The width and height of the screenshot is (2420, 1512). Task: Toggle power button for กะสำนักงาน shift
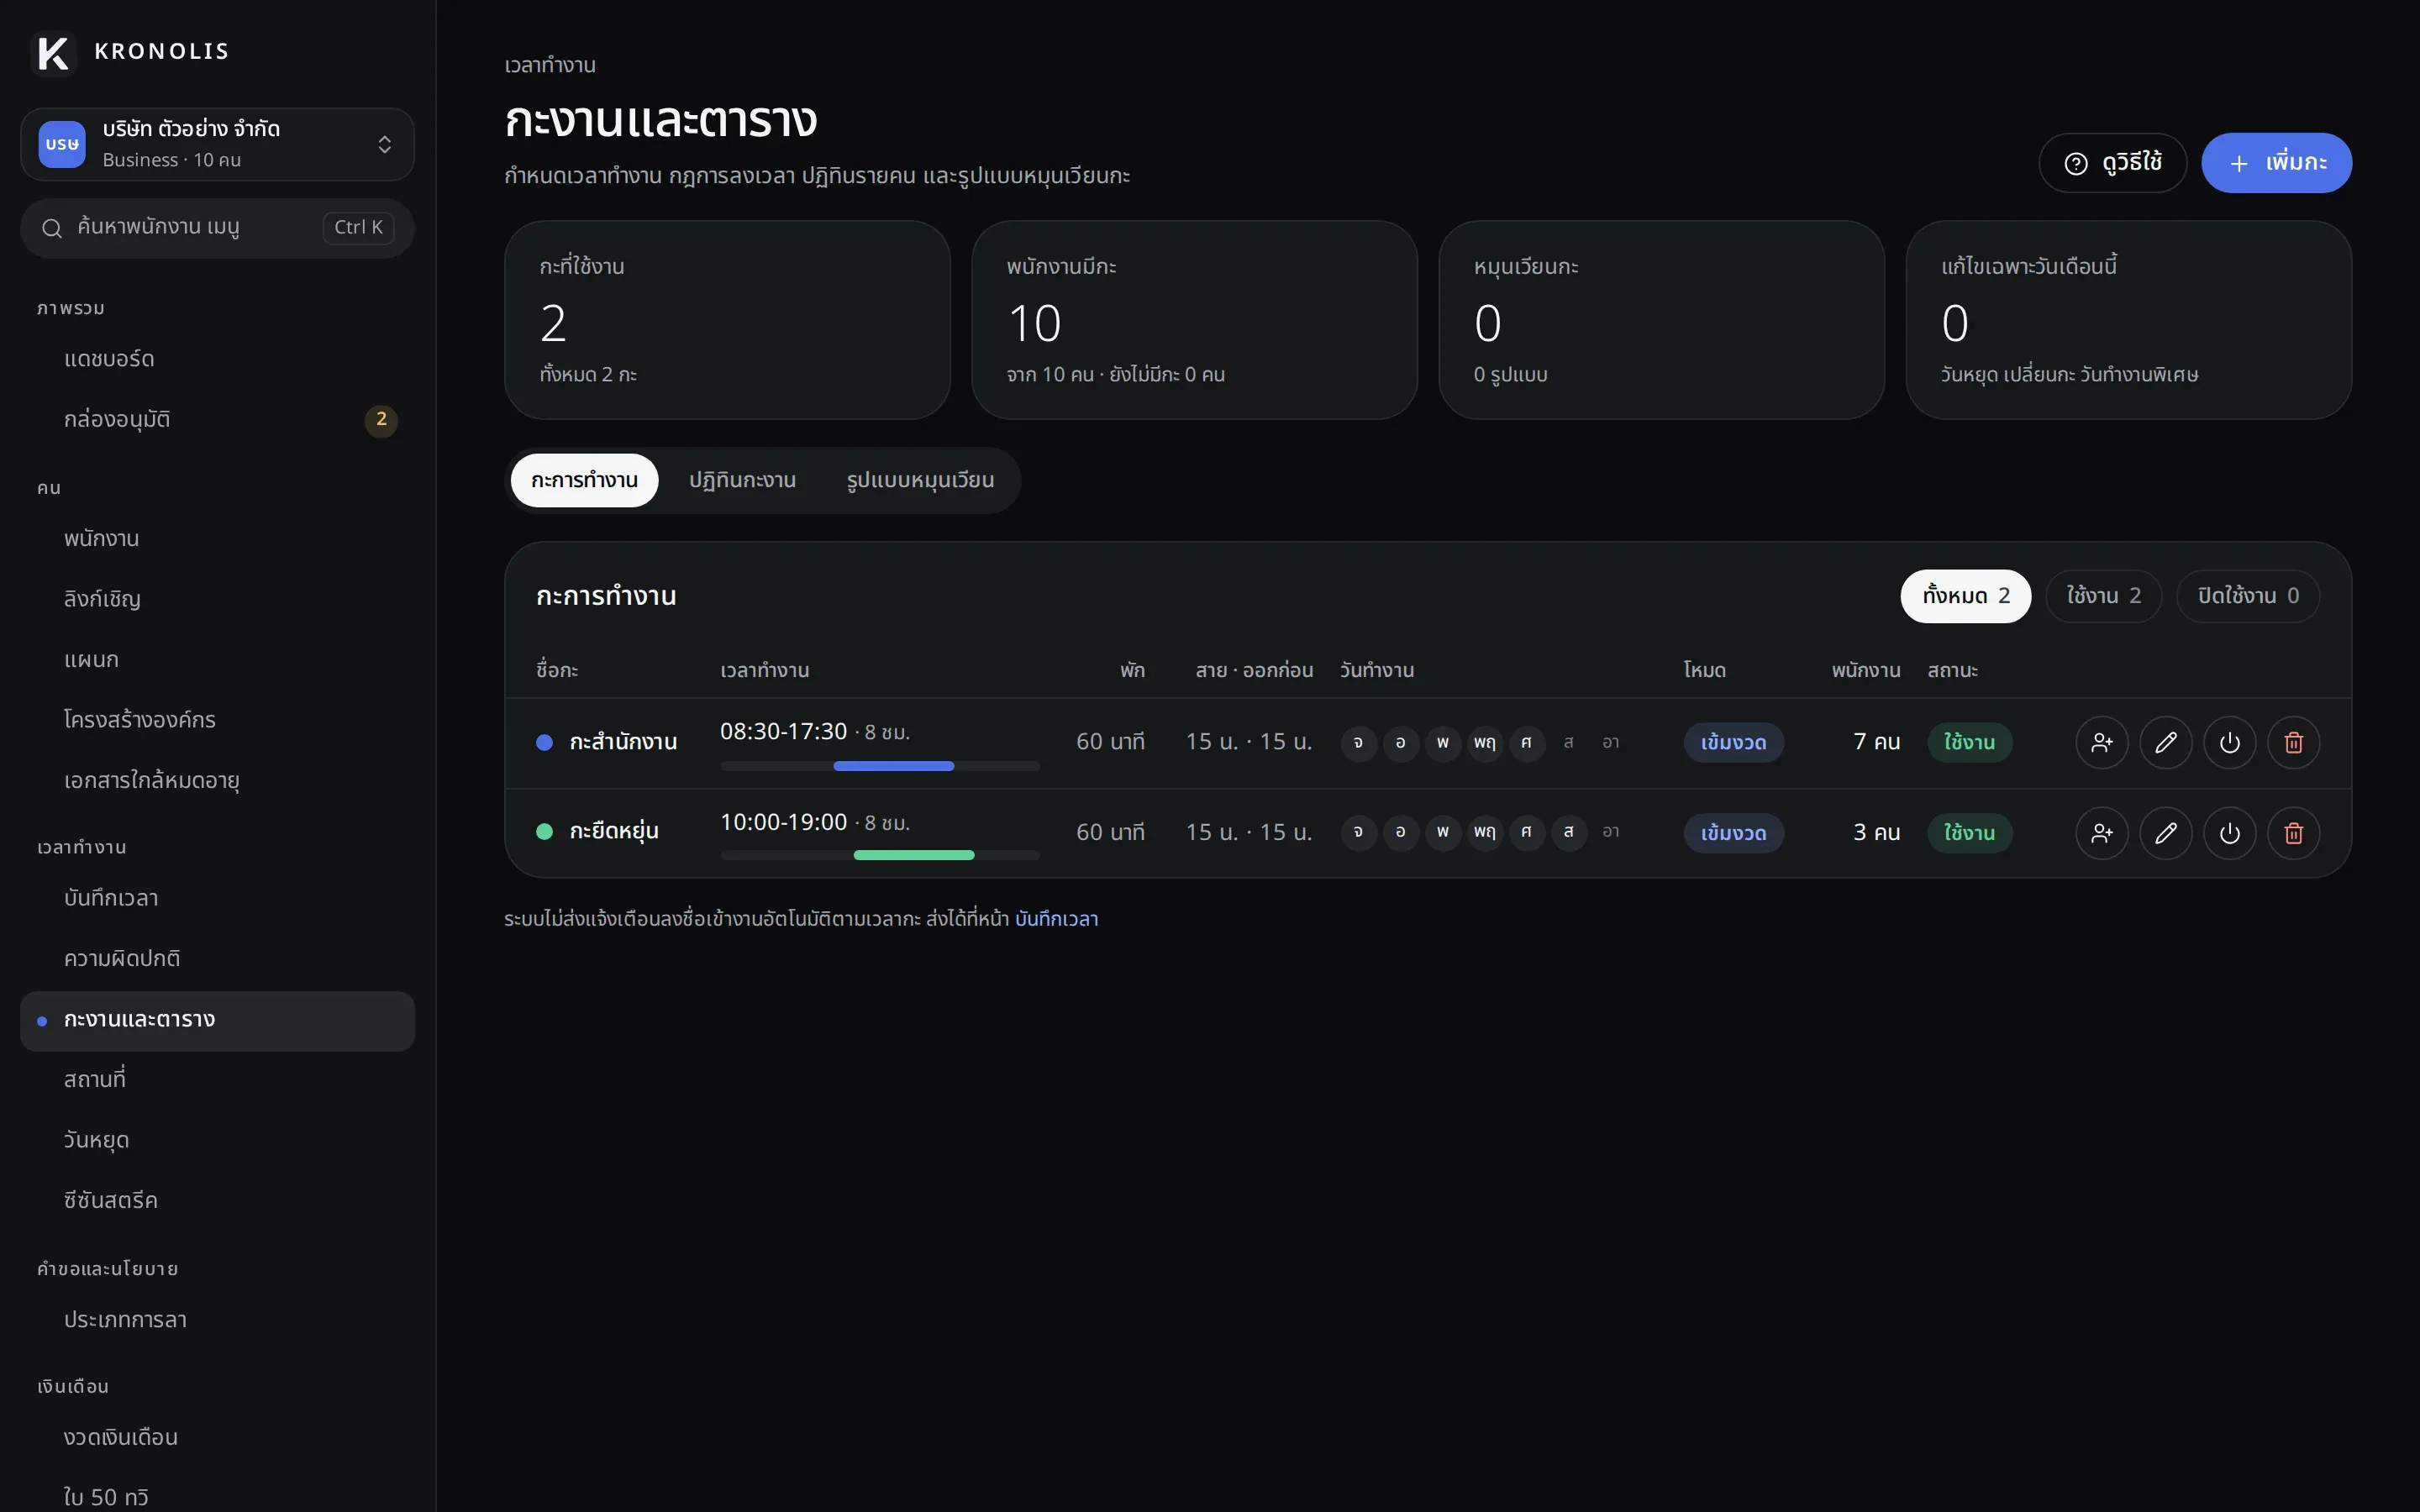(2229, 742)
